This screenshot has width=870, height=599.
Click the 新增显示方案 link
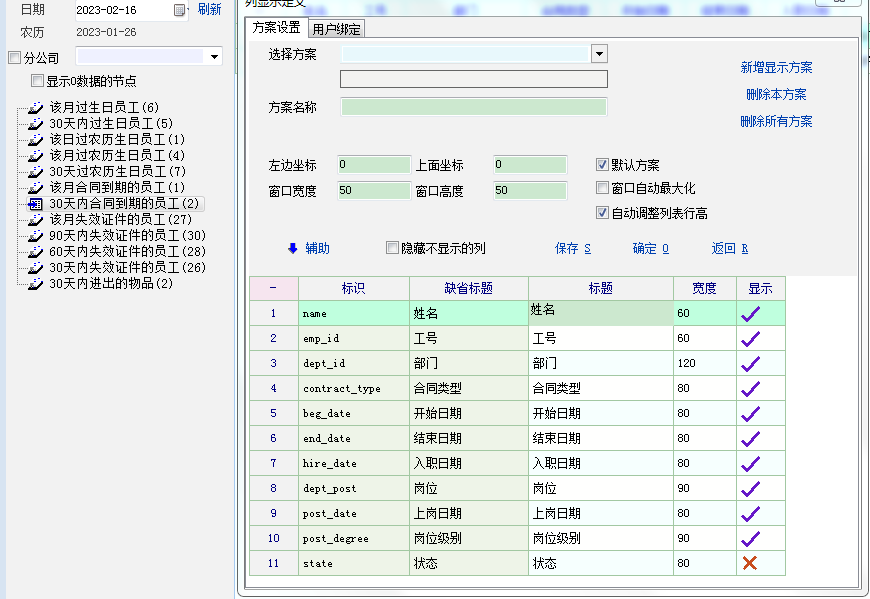776,68
